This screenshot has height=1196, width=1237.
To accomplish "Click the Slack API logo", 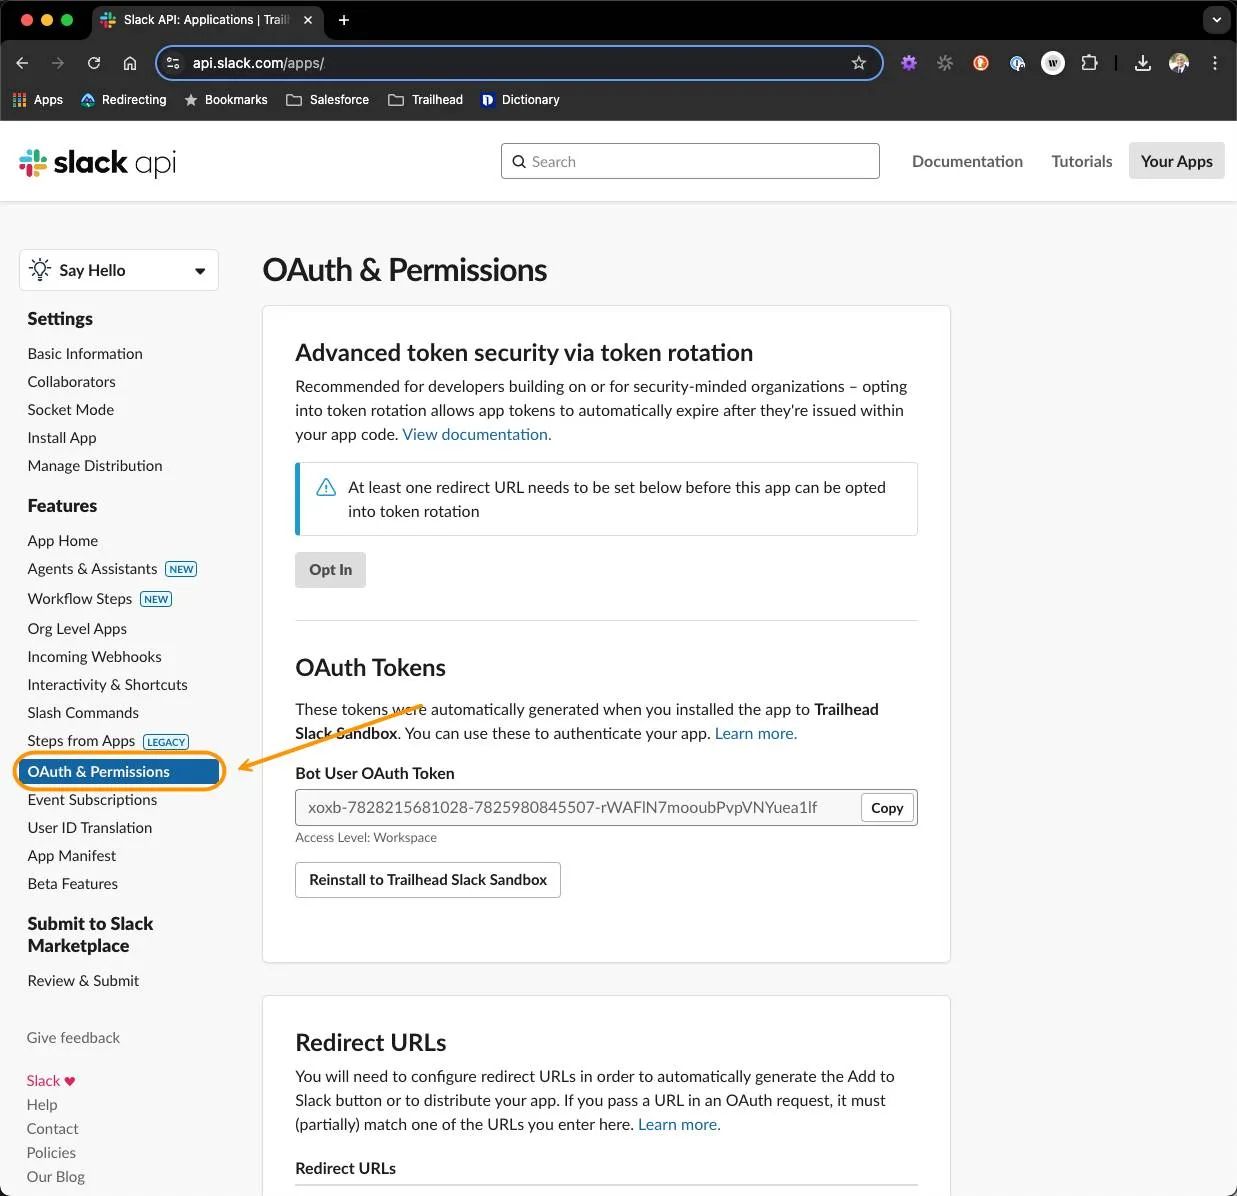I will pos(96,162).
